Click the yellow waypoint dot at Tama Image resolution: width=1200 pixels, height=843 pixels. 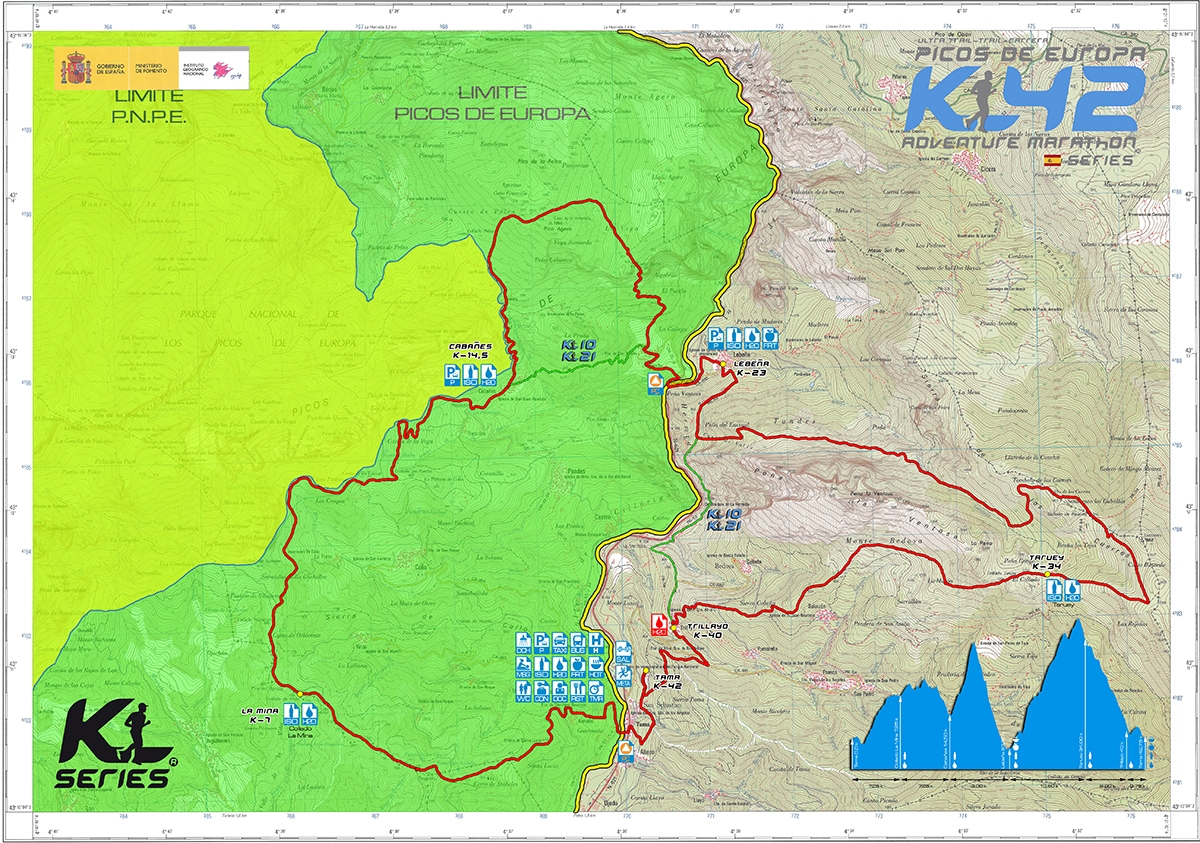(647, 669)
